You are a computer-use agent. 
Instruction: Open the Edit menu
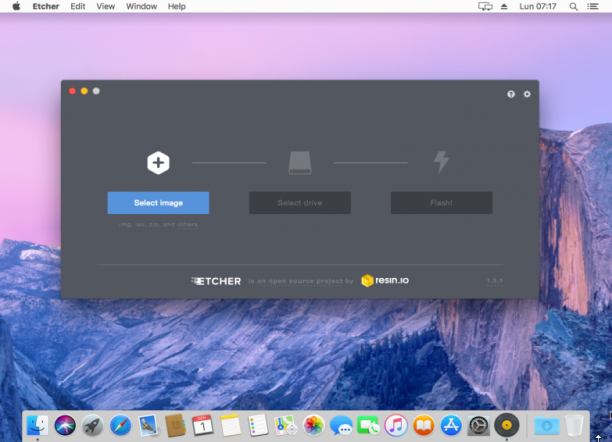point(78,6)
